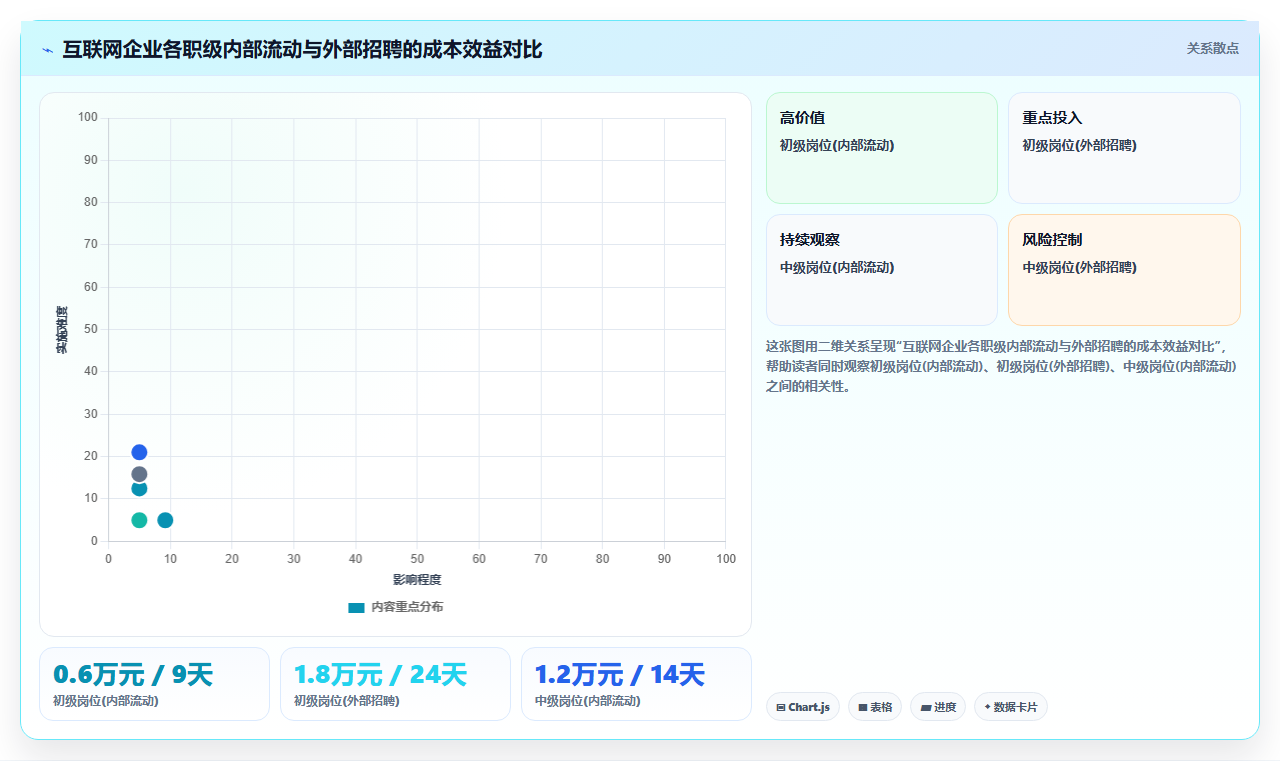Select the green scatter point at bottom left
The width and height of the screenshot is (1280, 761).
tap(139, 520)
